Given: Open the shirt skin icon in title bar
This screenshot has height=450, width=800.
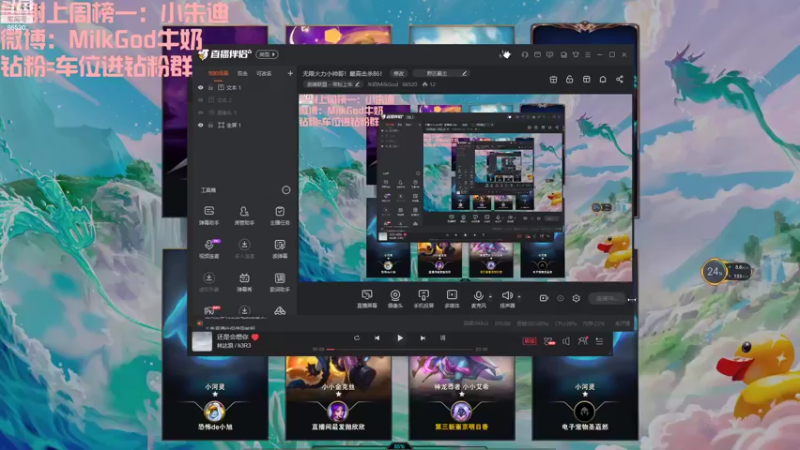Looking at the screenshot, I should pyautogui.click(x=576, y=55).
